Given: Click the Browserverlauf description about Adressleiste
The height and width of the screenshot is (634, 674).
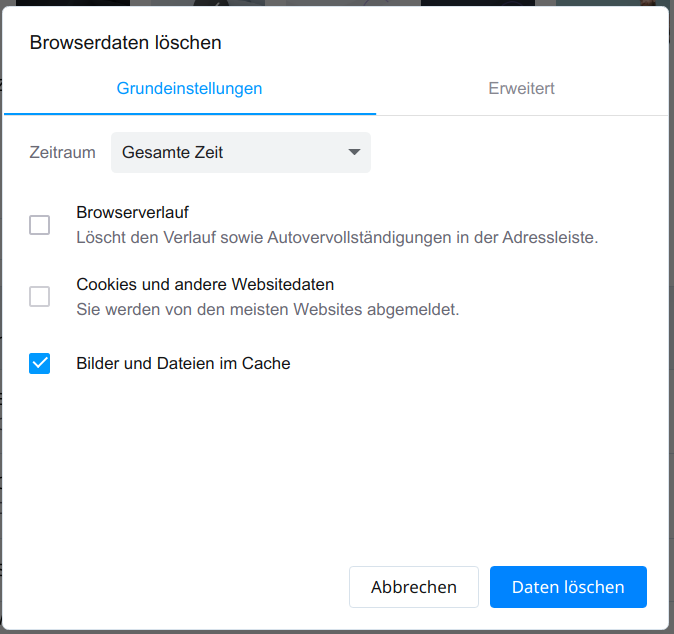Looking at the screenshot, I should tap(337, 237).
